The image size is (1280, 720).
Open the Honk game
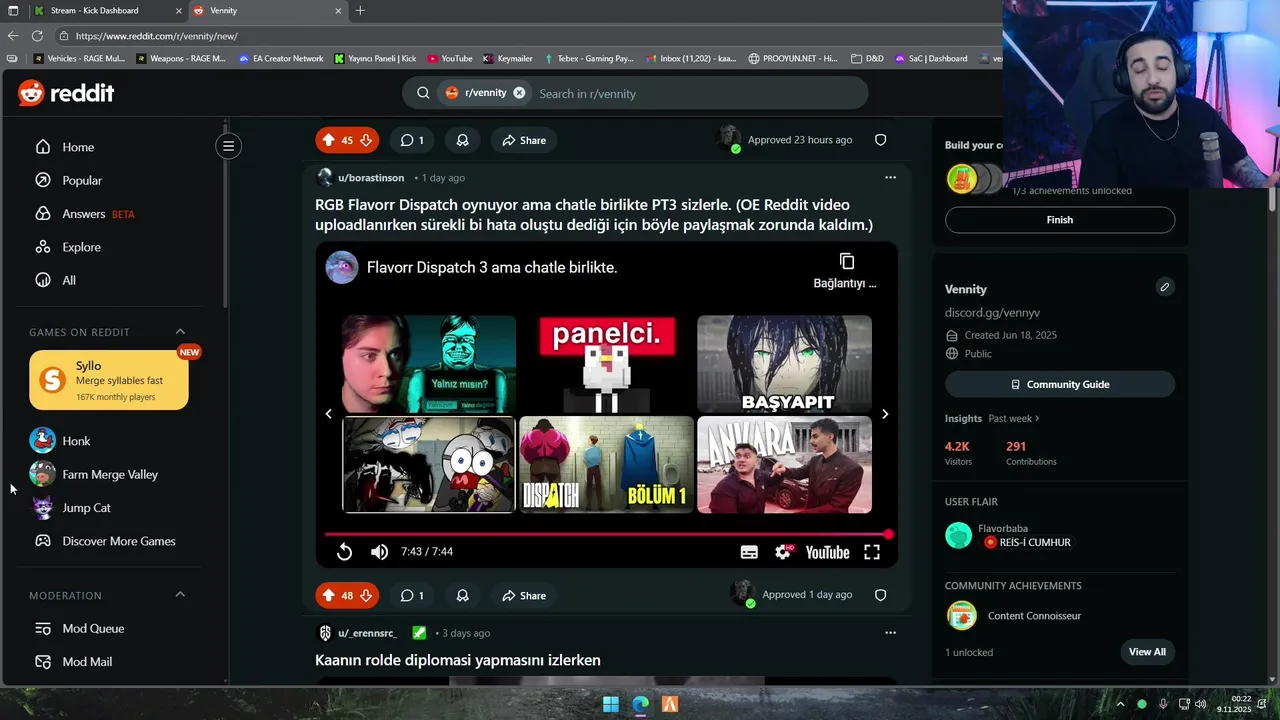click(76, 441)
